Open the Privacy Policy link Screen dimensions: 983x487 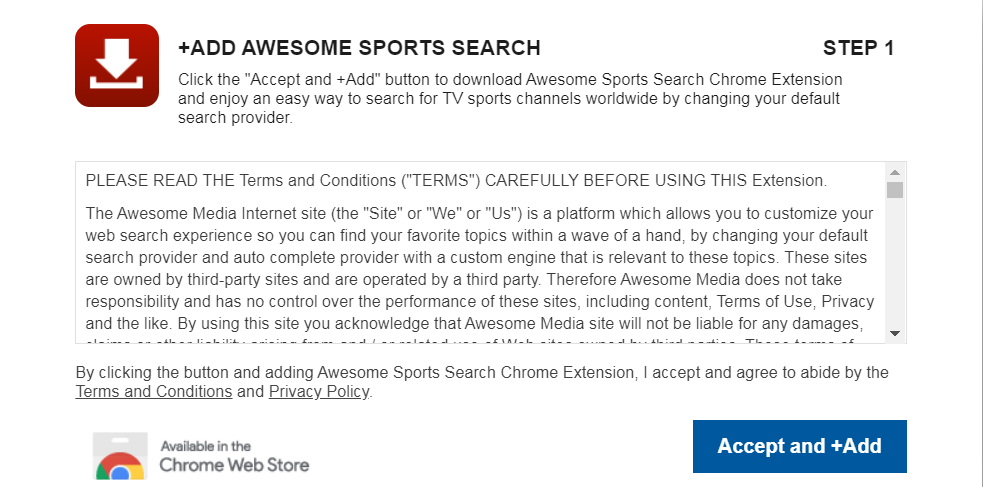point(319,392)
